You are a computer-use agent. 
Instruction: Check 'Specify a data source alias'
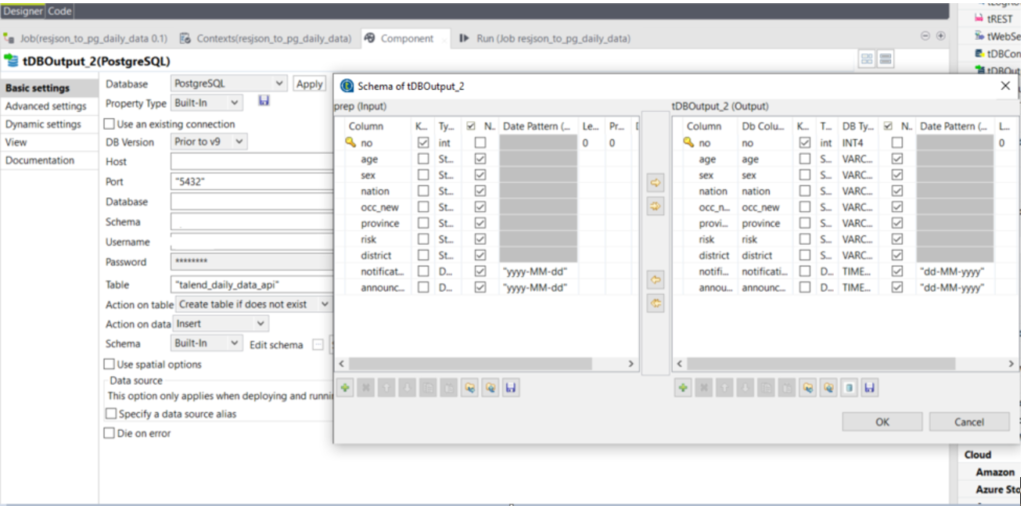click(111, 414)
